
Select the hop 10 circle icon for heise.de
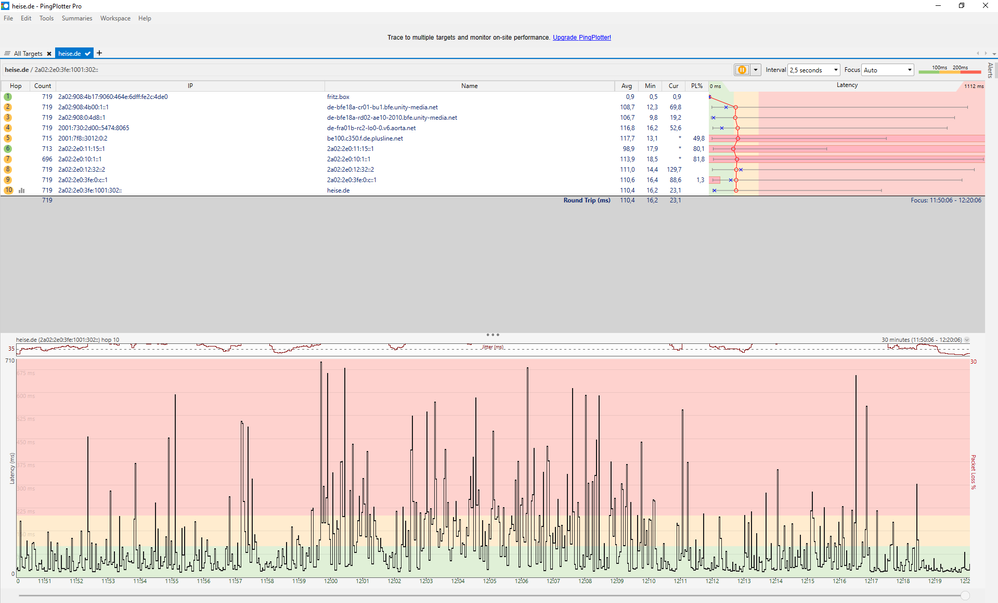[x=8, y=190]
